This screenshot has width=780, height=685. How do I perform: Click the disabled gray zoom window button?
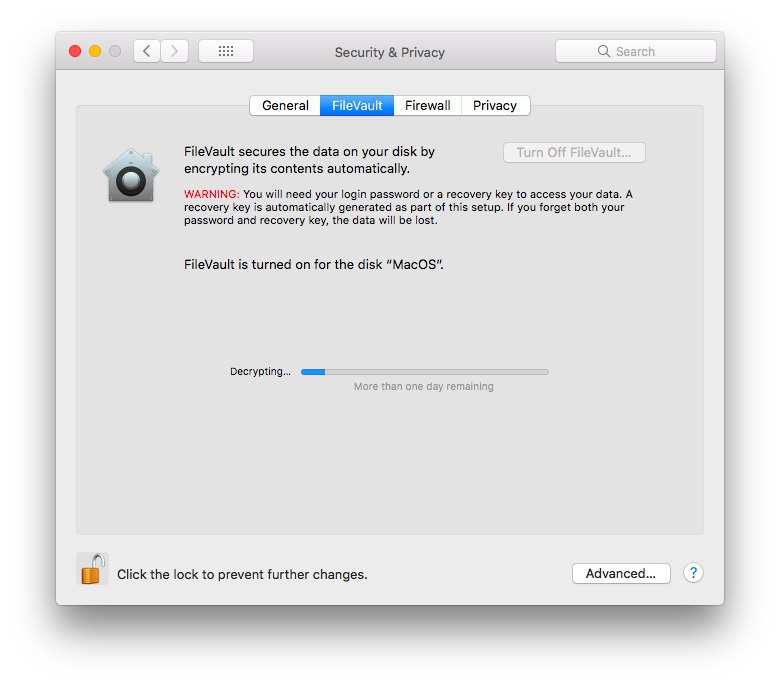point(115,51)
